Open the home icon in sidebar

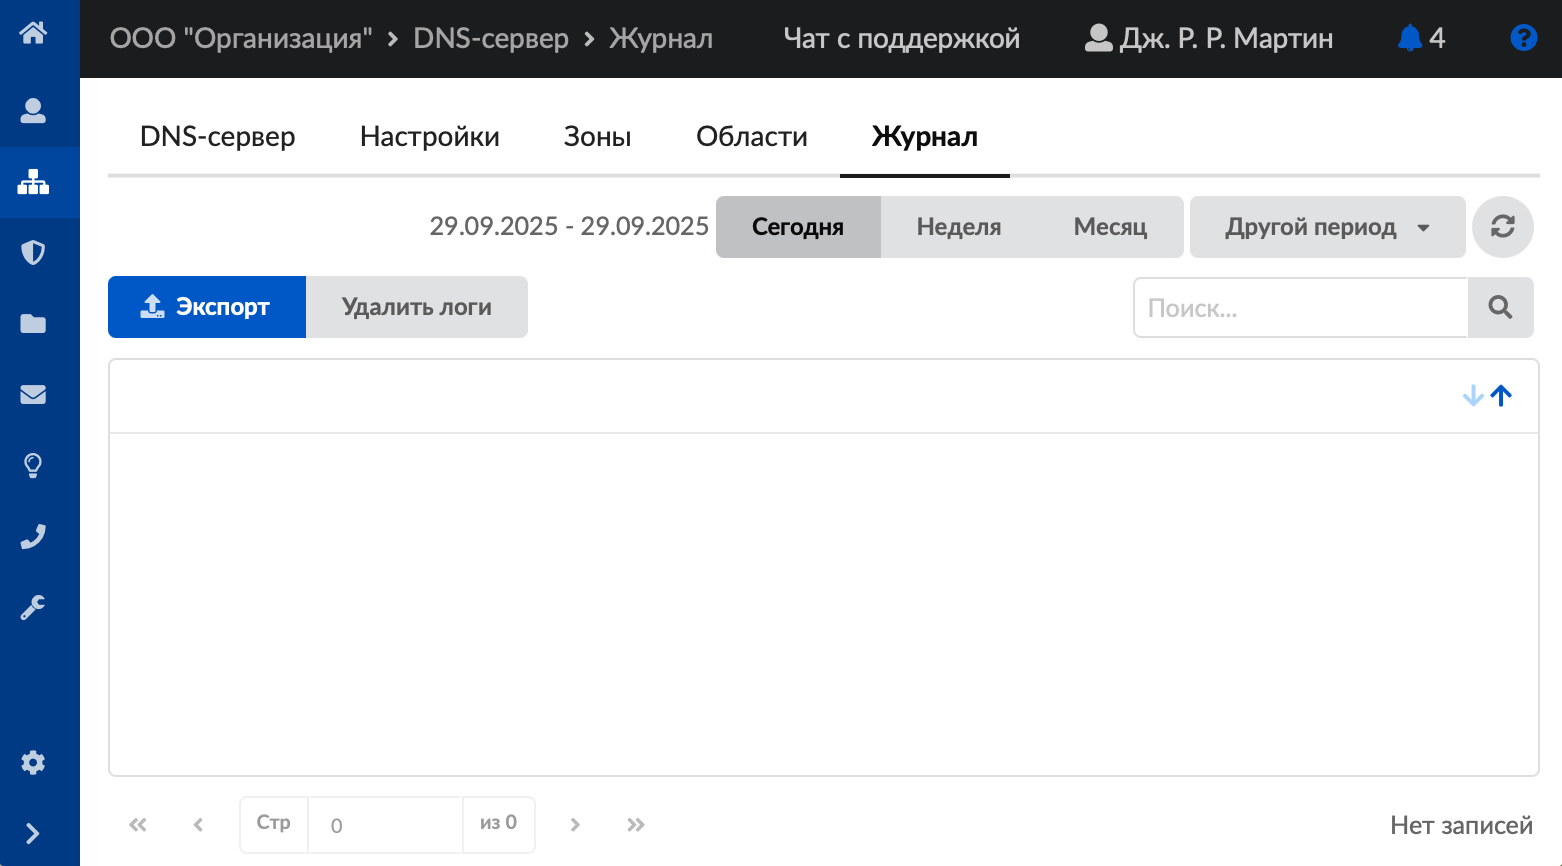(33, 33)
